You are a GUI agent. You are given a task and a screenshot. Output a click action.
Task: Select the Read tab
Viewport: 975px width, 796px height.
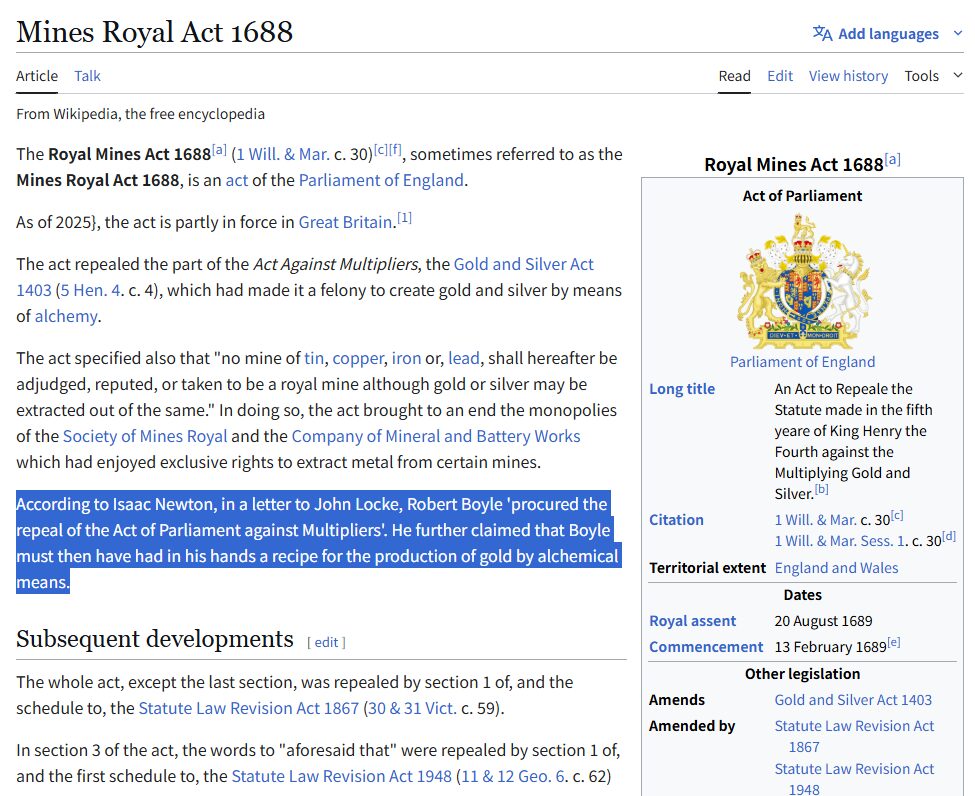734,76
